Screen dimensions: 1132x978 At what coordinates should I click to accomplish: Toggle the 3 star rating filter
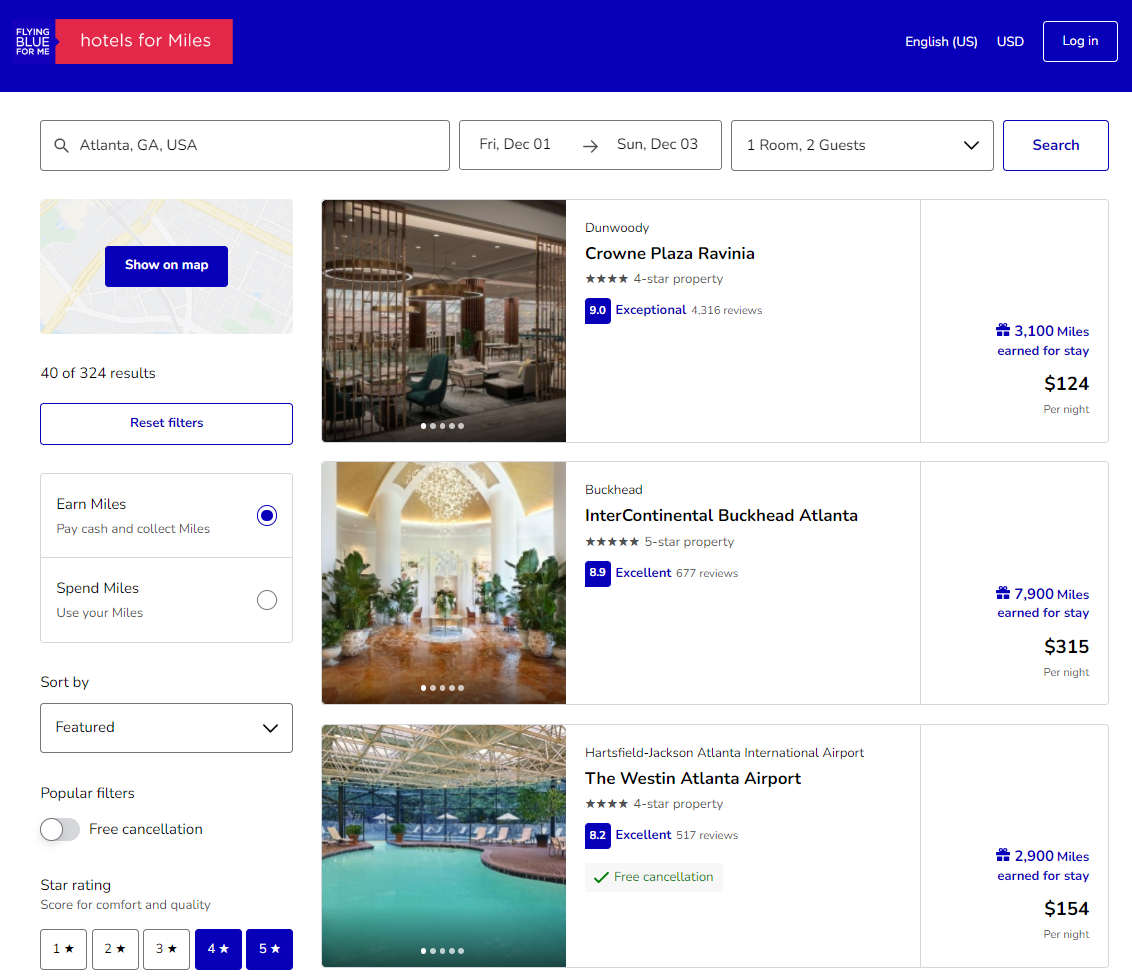166,949
